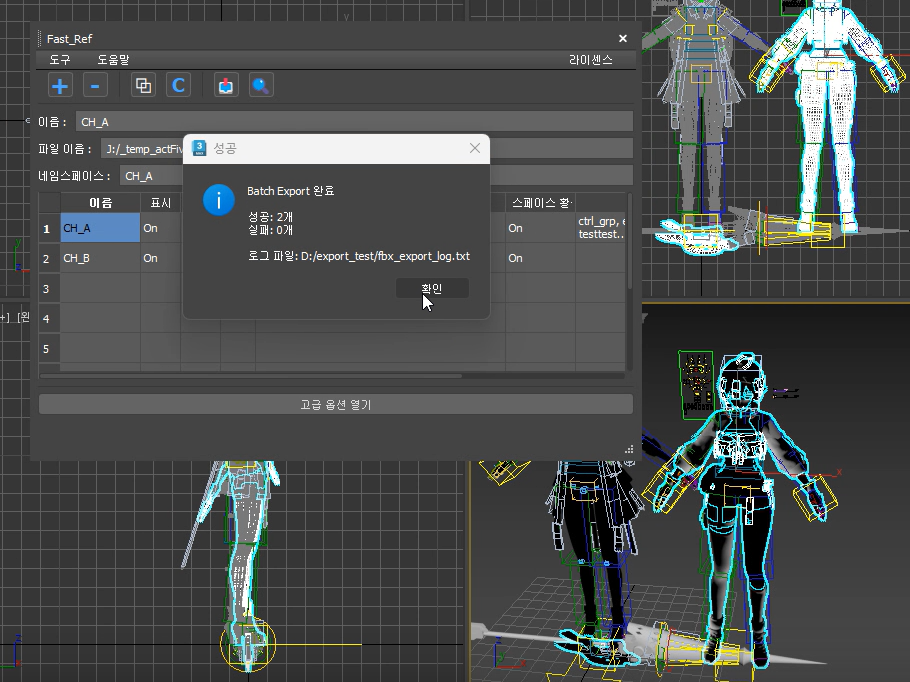The width and height of the screenshot is (910, 682).
Task: Close the 성공 dialog with the X
Action: click(x=475, y=148)
